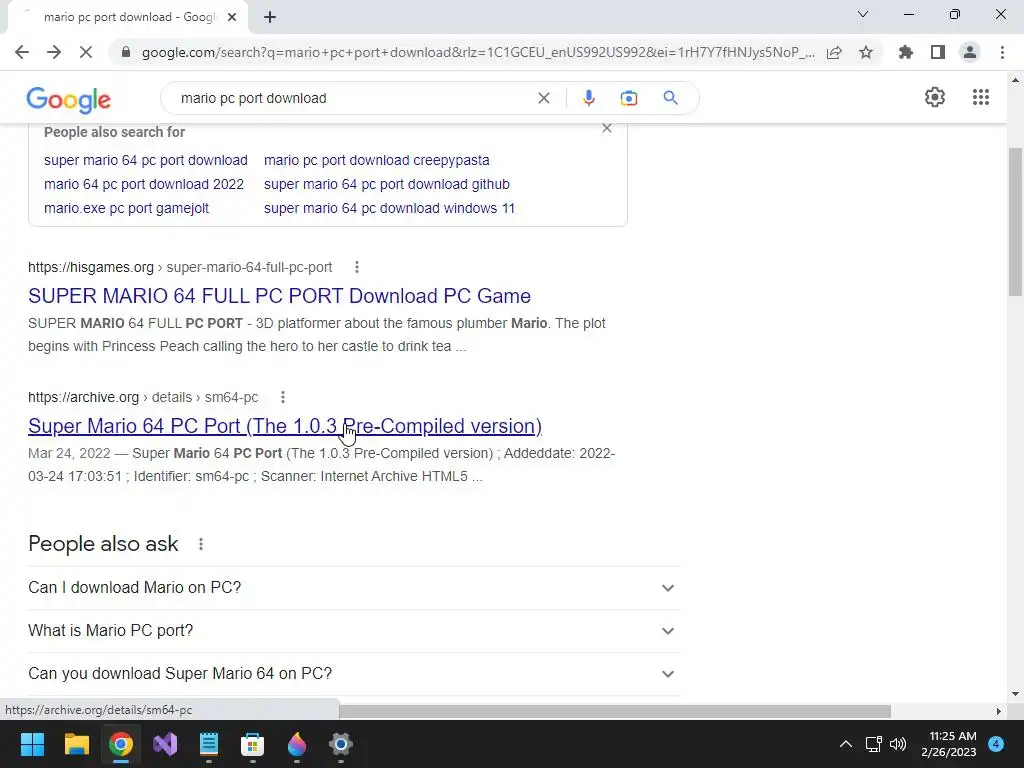This screenshot has width=1024, height=768.
Task: Stop loading the page
Action: [86, 52]
